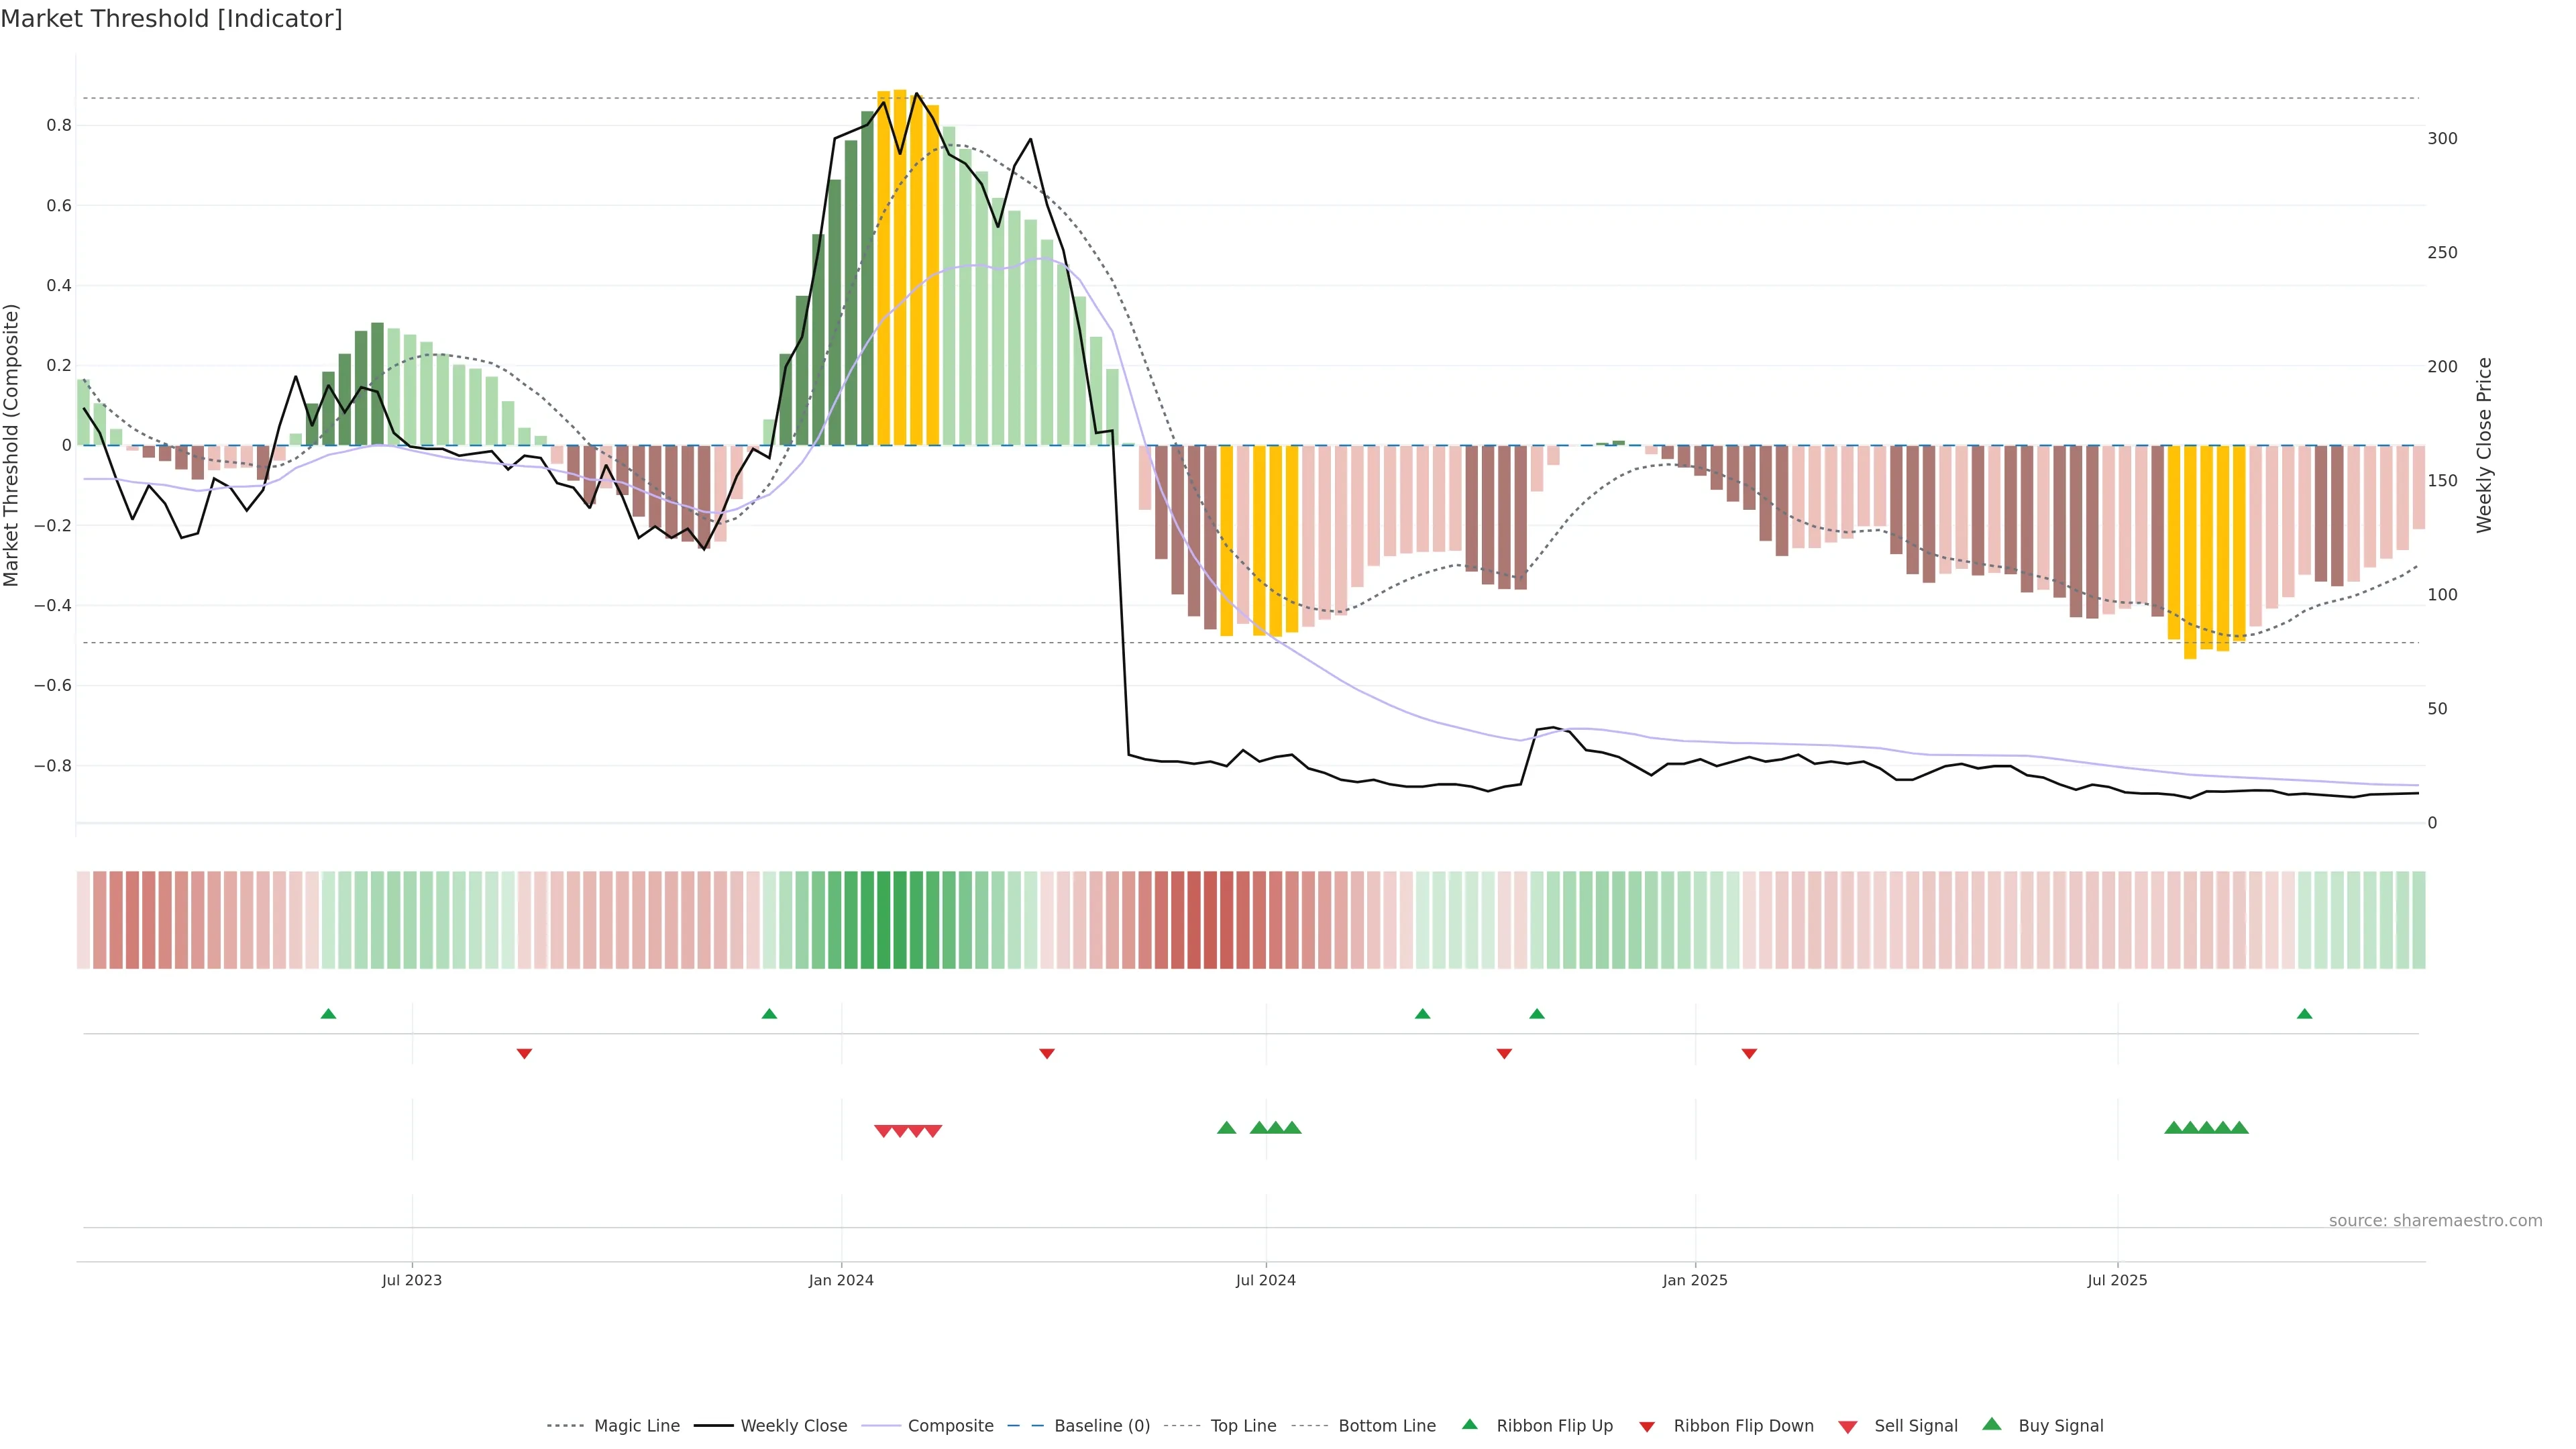Toggle the Baseline (0) legend entry
The height and width of the screenshot is (1449, 2576).
pyautogui.click(x=1102, y=1426)
